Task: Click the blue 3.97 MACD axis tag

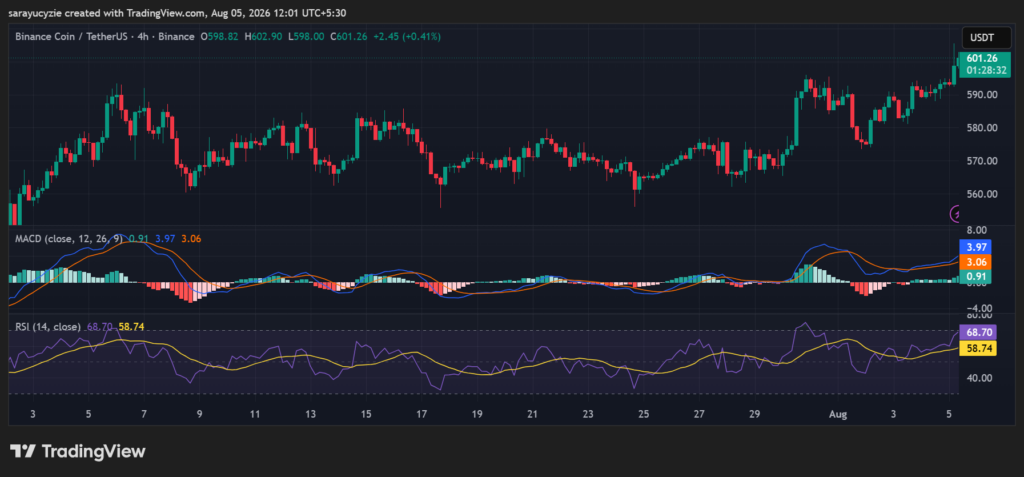Action: click(x=976, y=247)
